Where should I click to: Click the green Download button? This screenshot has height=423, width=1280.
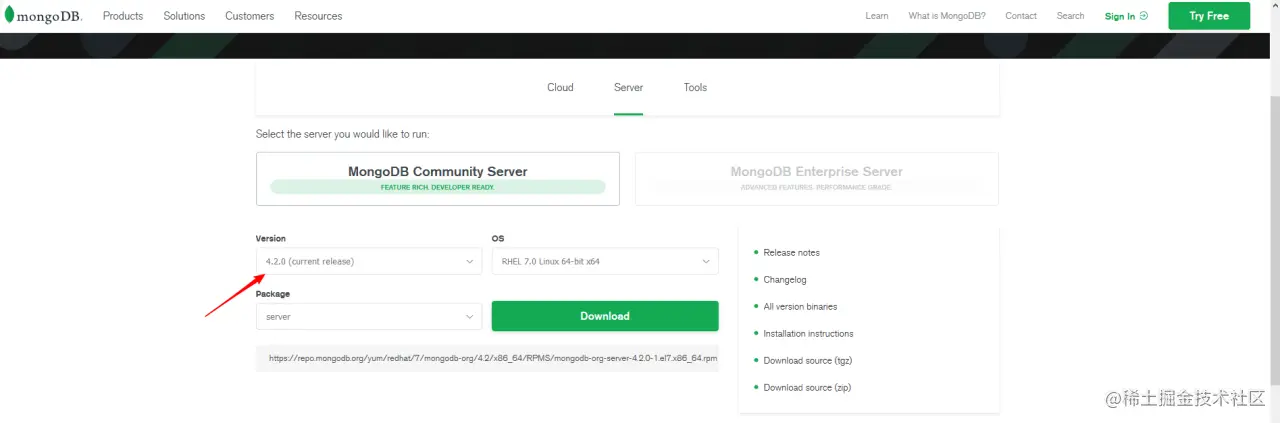click(x=605, y=316)
